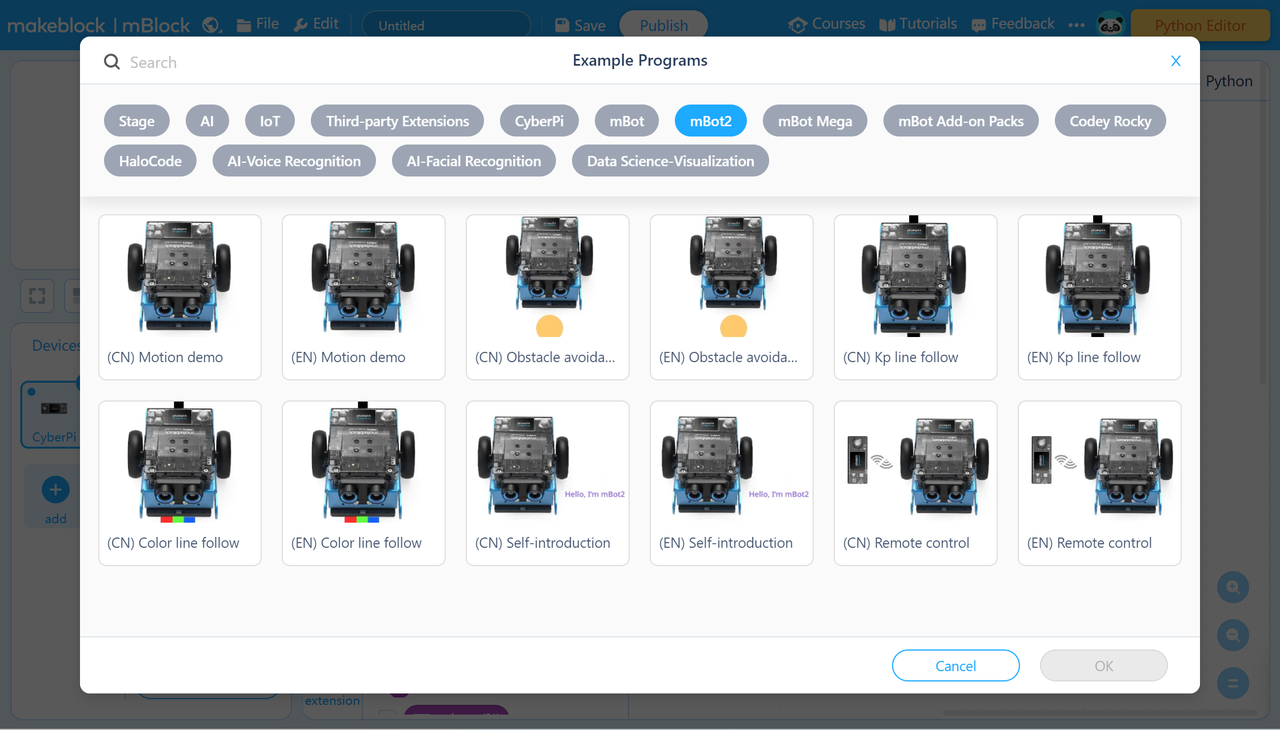Screen dimensions: 1280x730
Task: Click the Cancel button
Action: click(x=956, y=666)
